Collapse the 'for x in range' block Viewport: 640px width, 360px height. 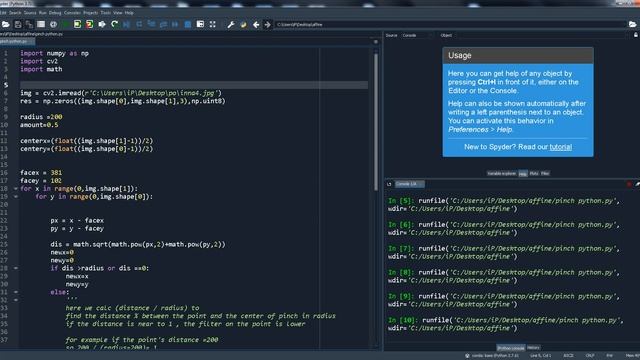16,189
